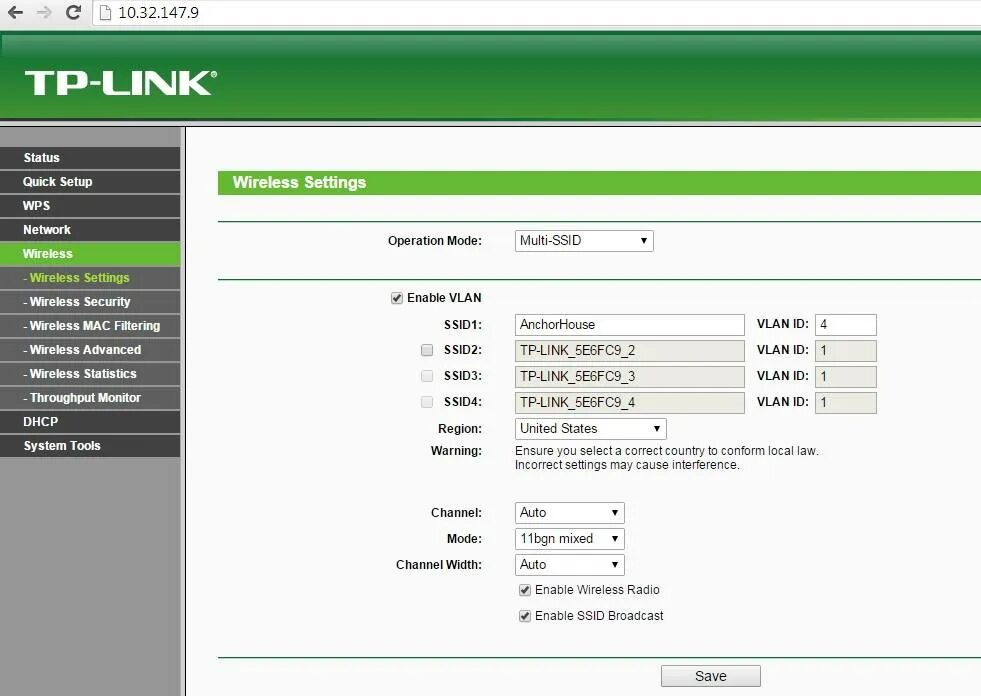Click the SSID3 field TP-LINK_5E6FC9_3
This screenshot has height=696, width=981.
coord(629,377)
